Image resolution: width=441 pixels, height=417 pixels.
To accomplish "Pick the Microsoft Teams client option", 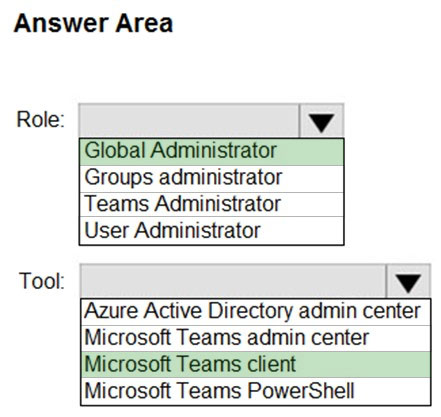I will pyautogui.click(x=256, y=364).
